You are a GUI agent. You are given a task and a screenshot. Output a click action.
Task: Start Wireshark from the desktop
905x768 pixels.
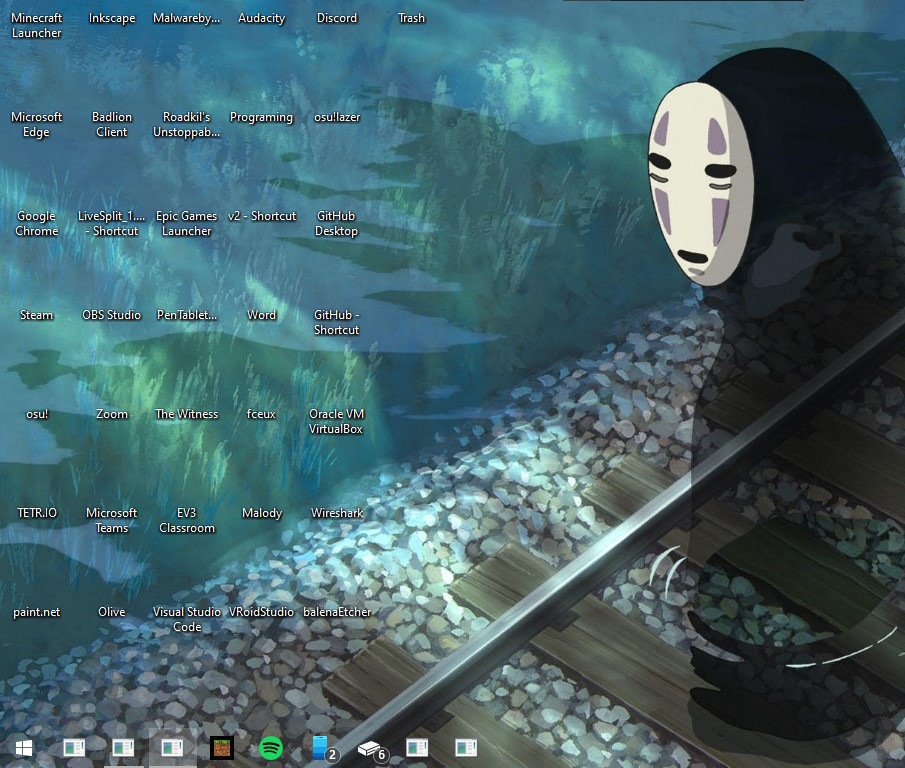point(336,513)
